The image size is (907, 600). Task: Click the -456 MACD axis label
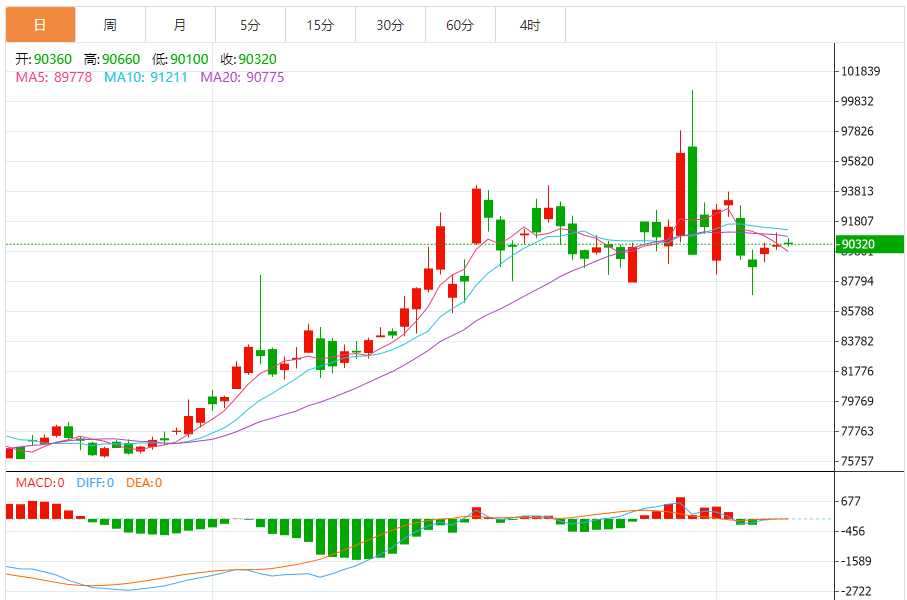(853, 531)
